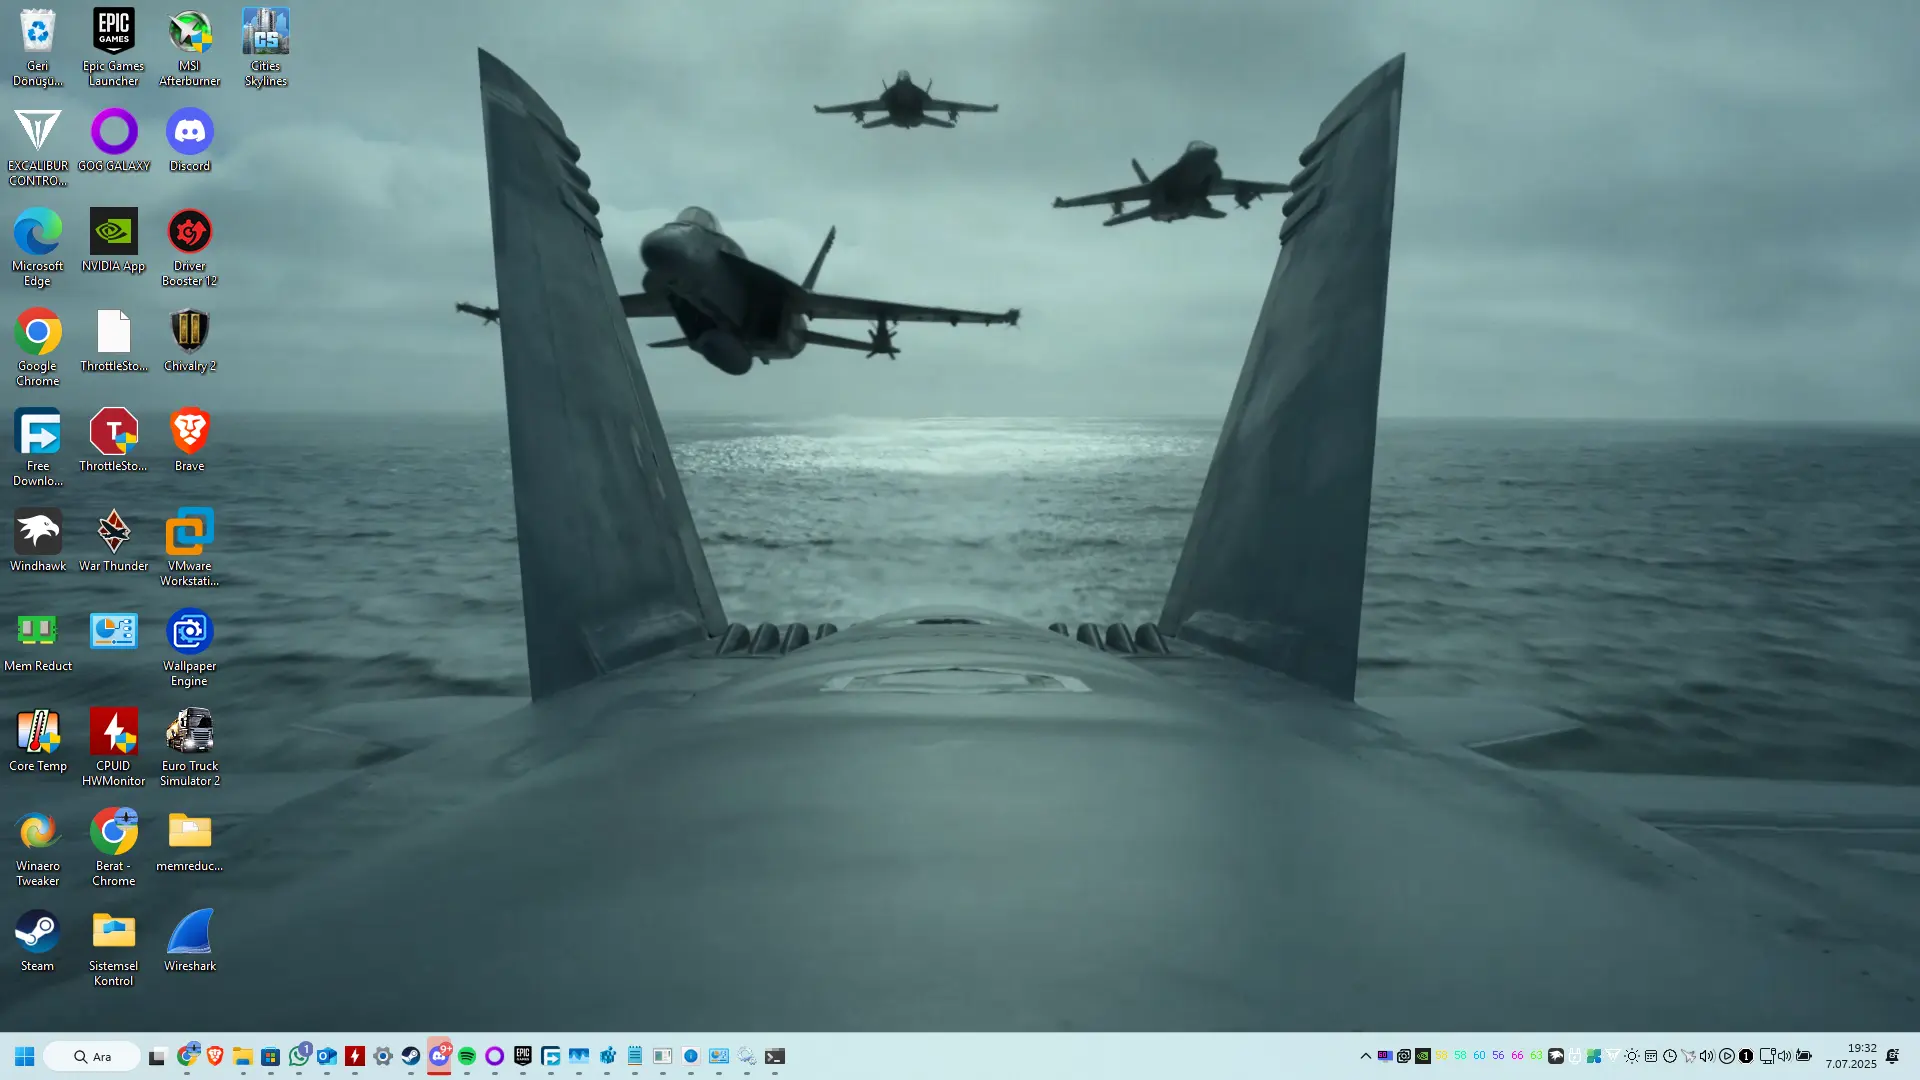Viewport: 1920px width, 1080px height.
Task: Select the Core Temp desktop icon
Action: point(38,740)
